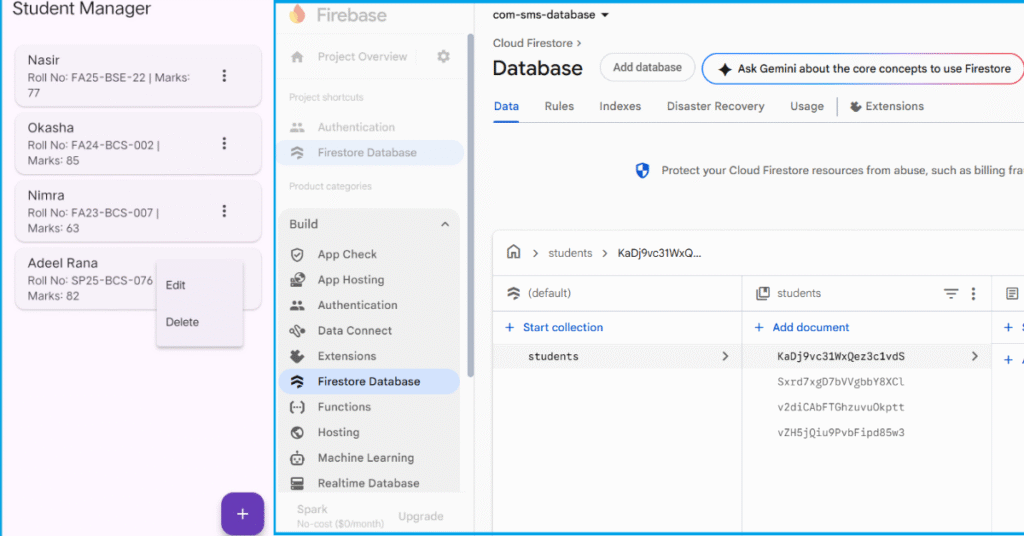Switch to the Rules tab
Image resolution: width=1024 pixels, height=536 pixels.
(559, 107)
